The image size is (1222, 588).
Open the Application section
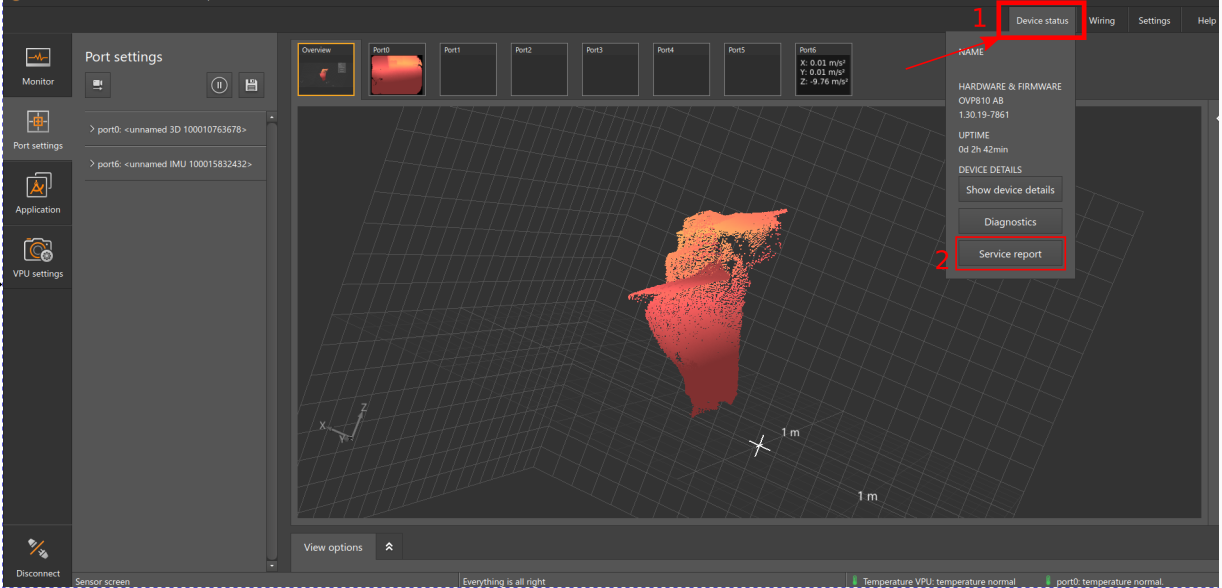(38, 193)
